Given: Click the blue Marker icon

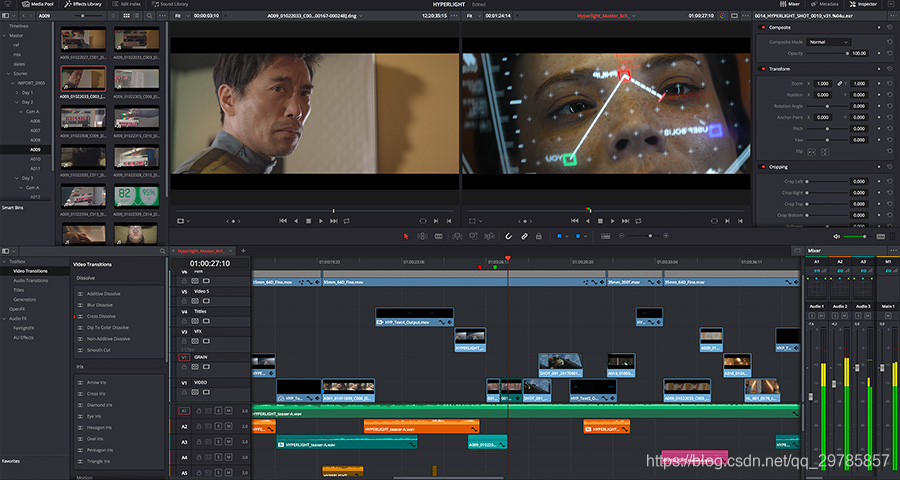Looking at the screenshot, I should [578, 236].
